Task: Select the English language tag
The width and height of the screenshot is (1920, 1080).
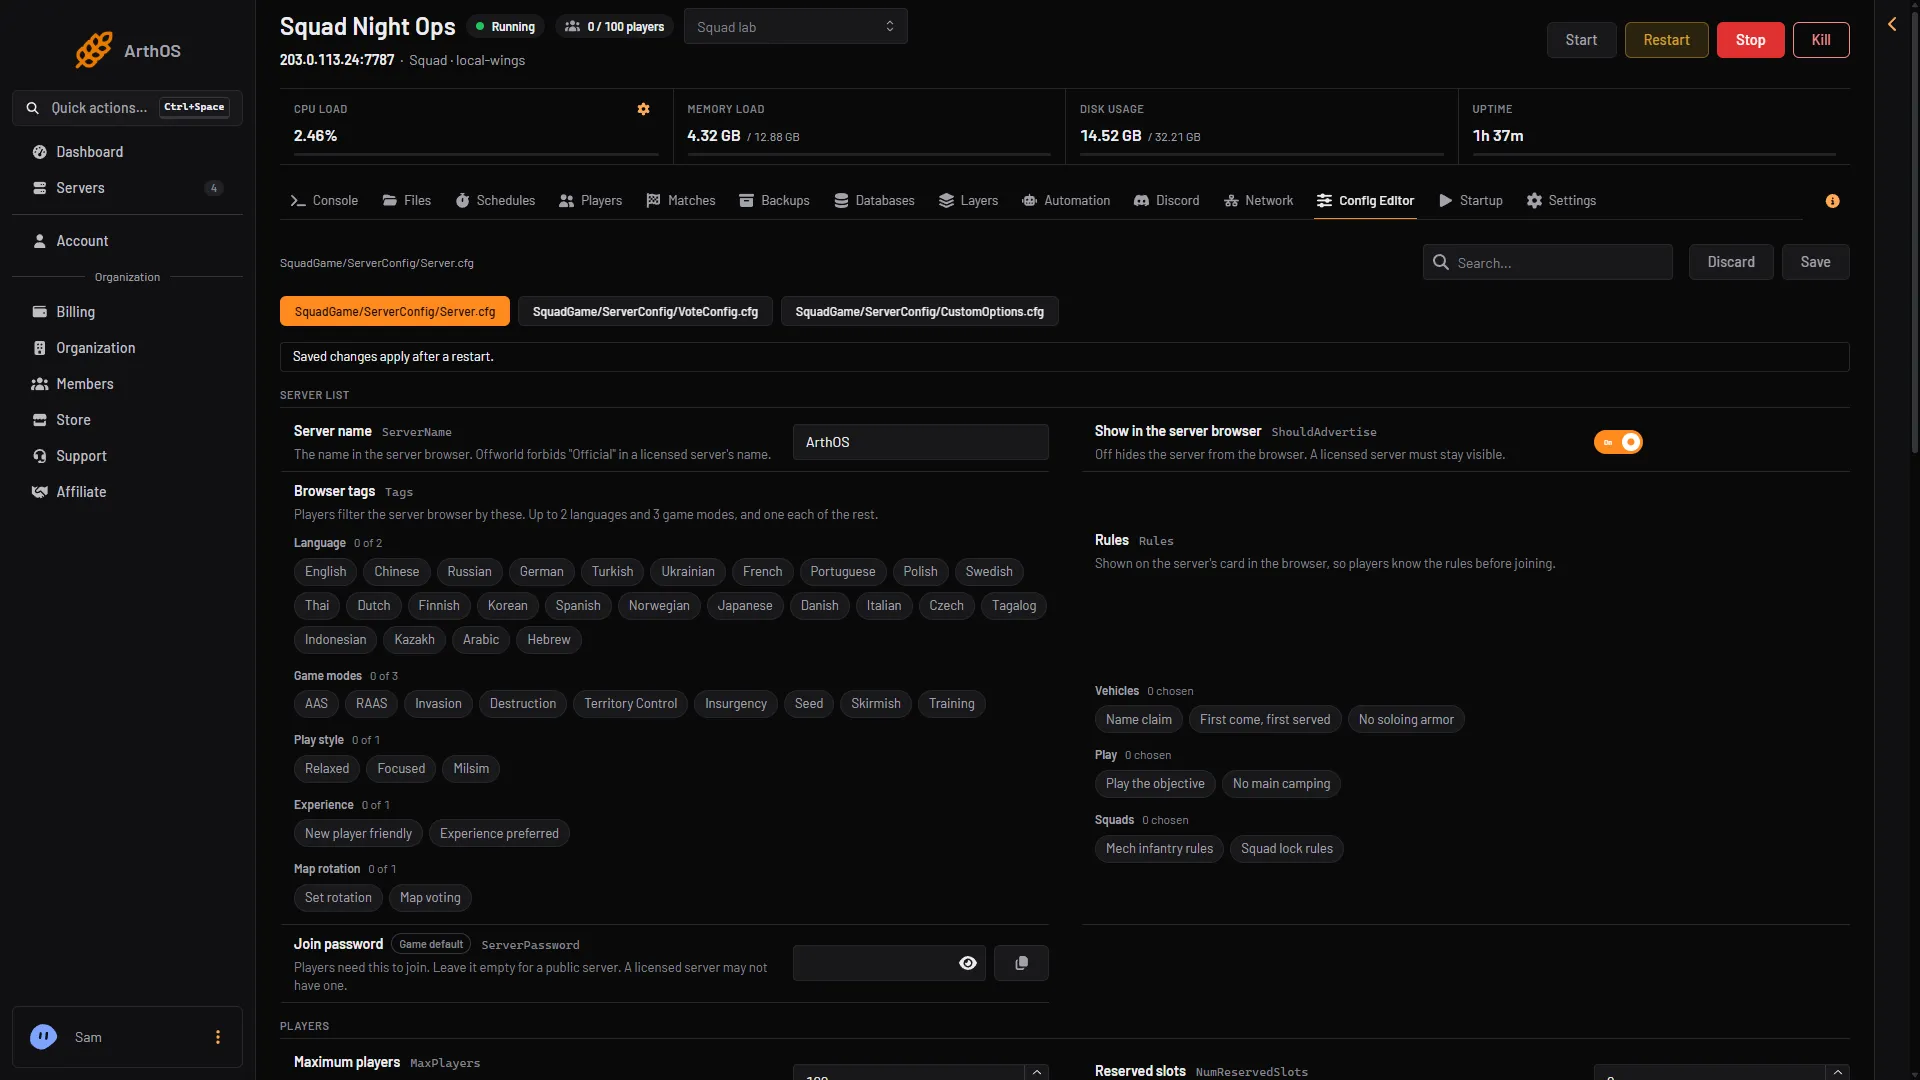Action: pos(325,572)
